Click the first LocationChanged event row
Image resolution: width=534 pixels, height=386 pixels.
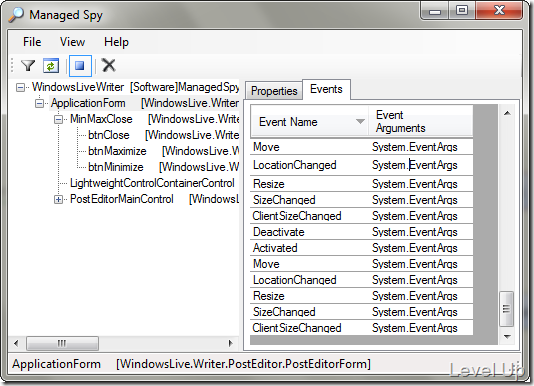(361, 165)
